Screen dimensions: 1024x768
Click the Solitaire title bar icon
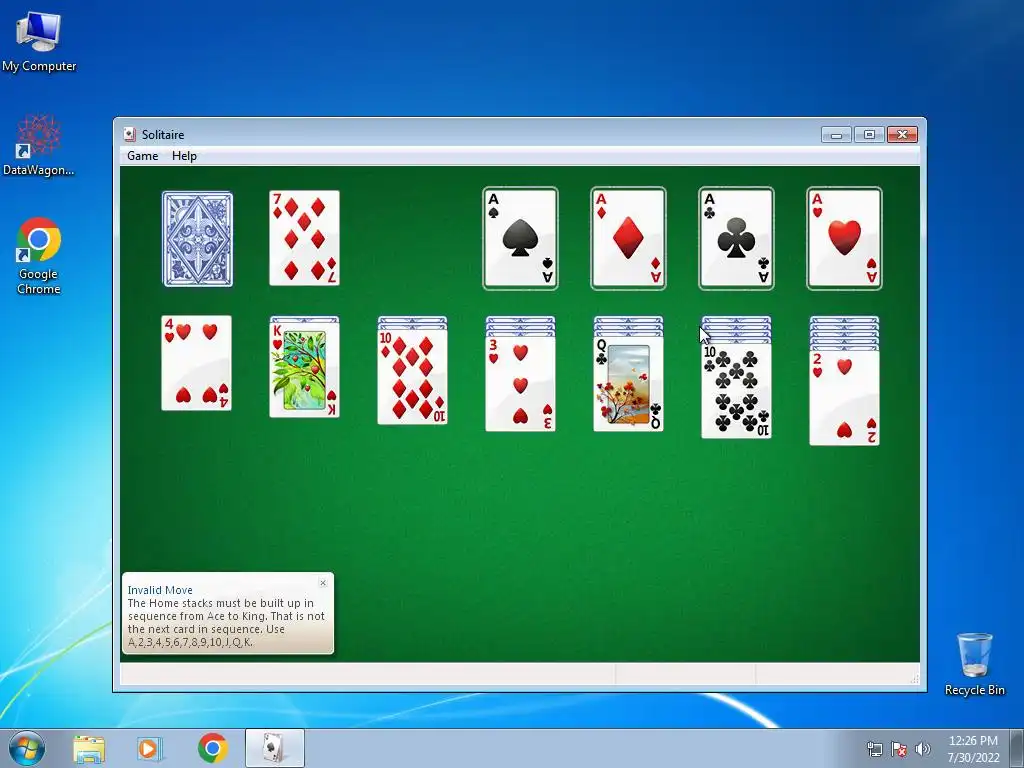click(129, 135)
